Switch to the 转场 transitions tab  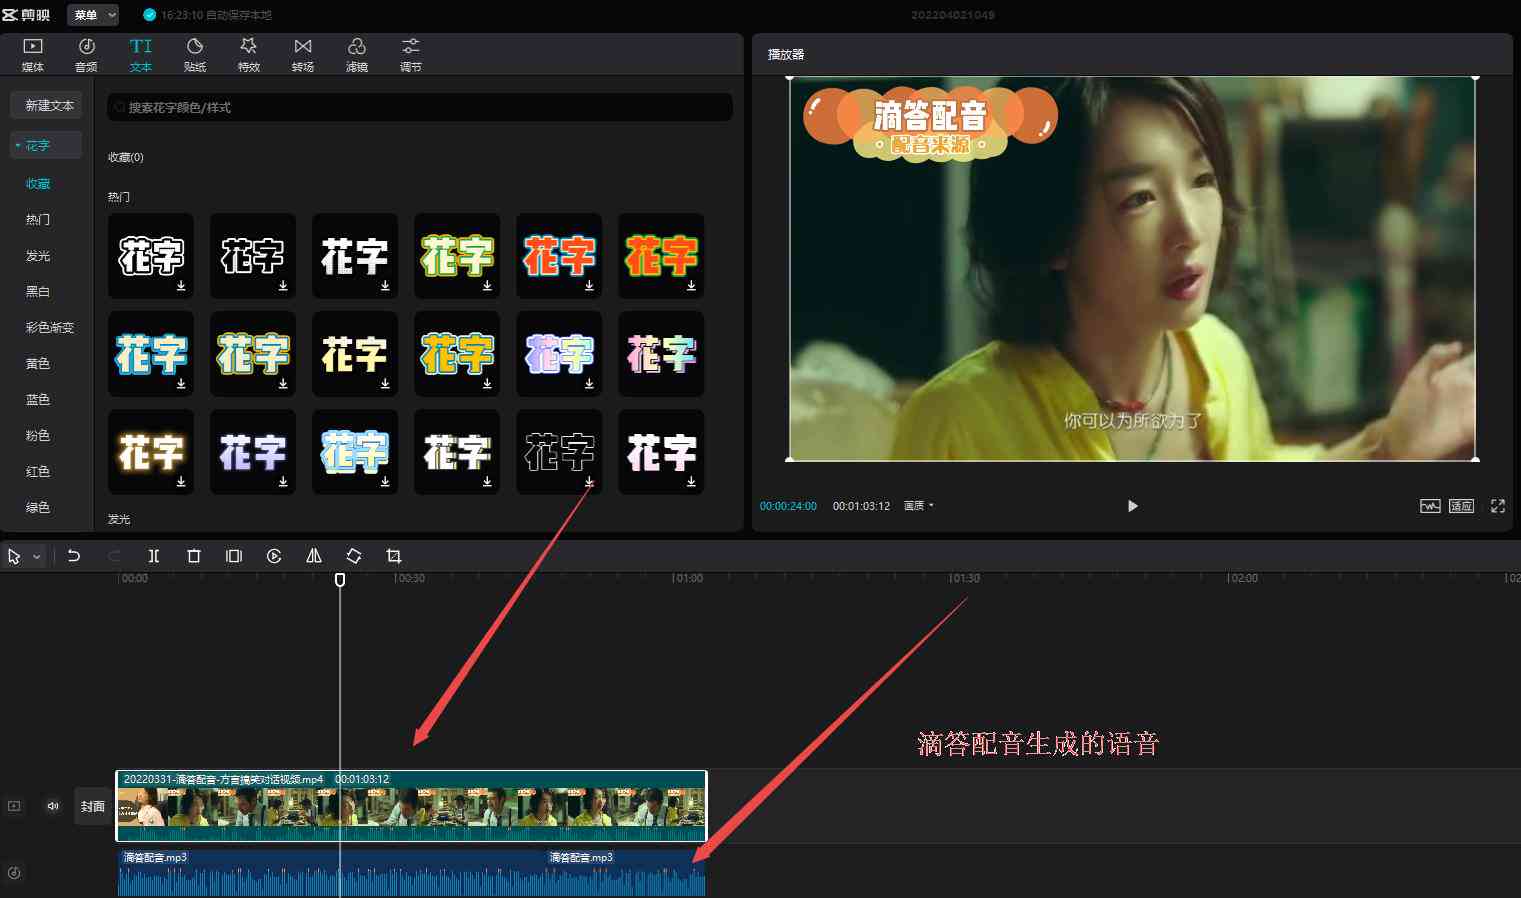pos(303,55)
